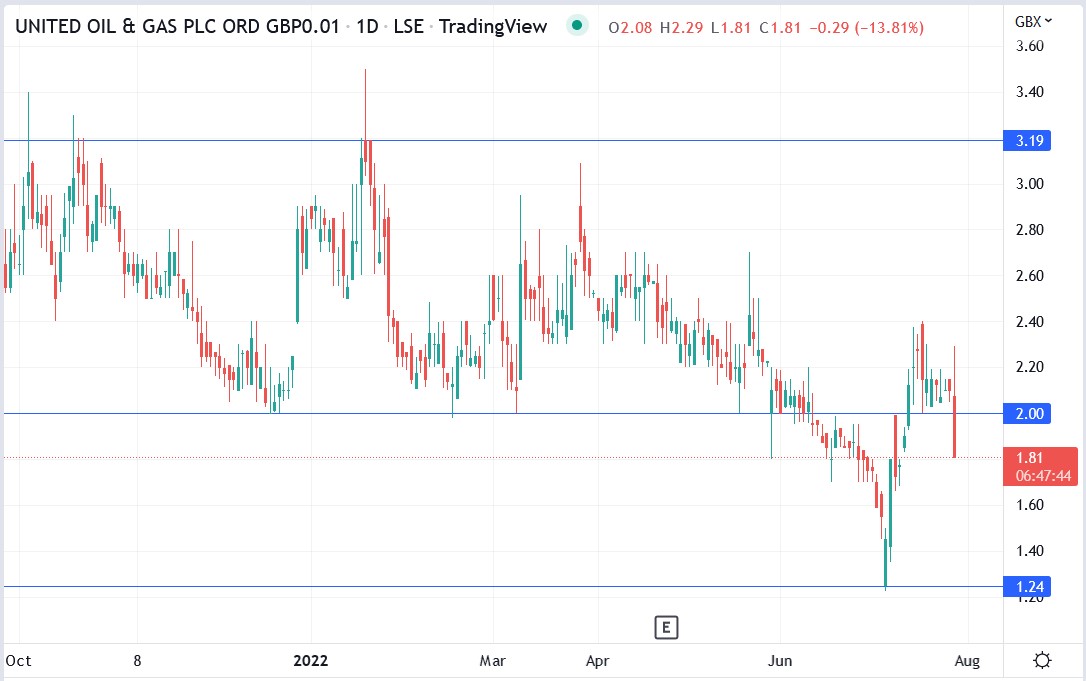Click the 3.00 price axis value
Viewport: 1086px width, 681px height.
pos(1030,184)
